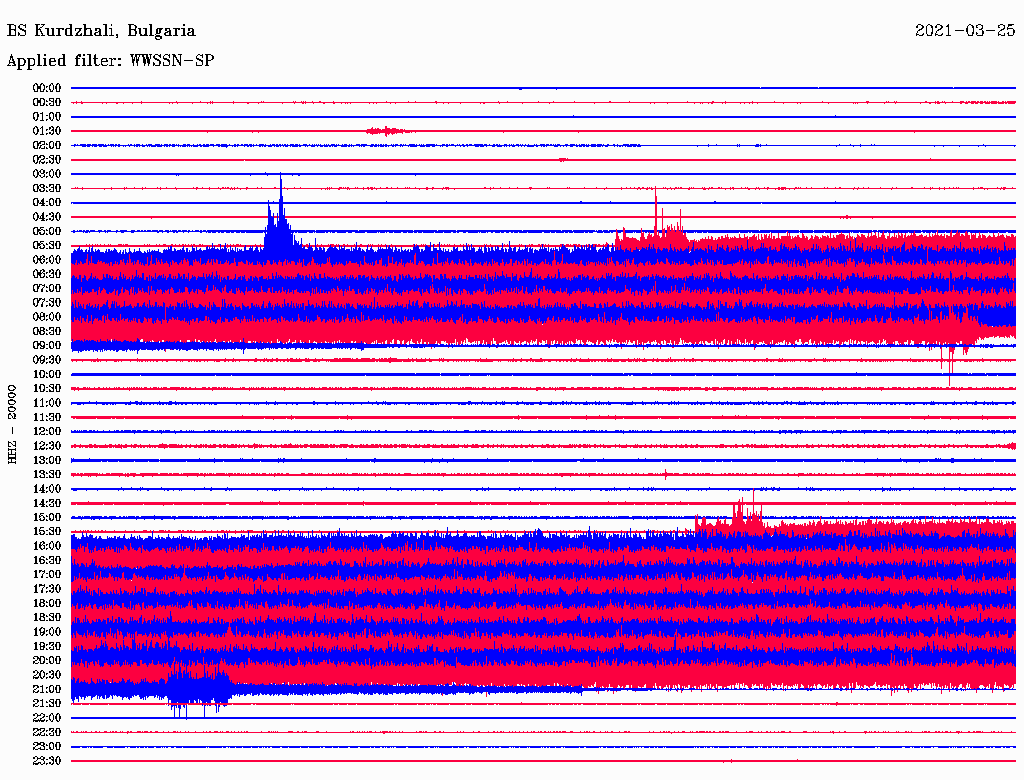The image size is (1024, 780).
Task: Click the blue burst on the 21:00 trace
Action: point(195,689)
